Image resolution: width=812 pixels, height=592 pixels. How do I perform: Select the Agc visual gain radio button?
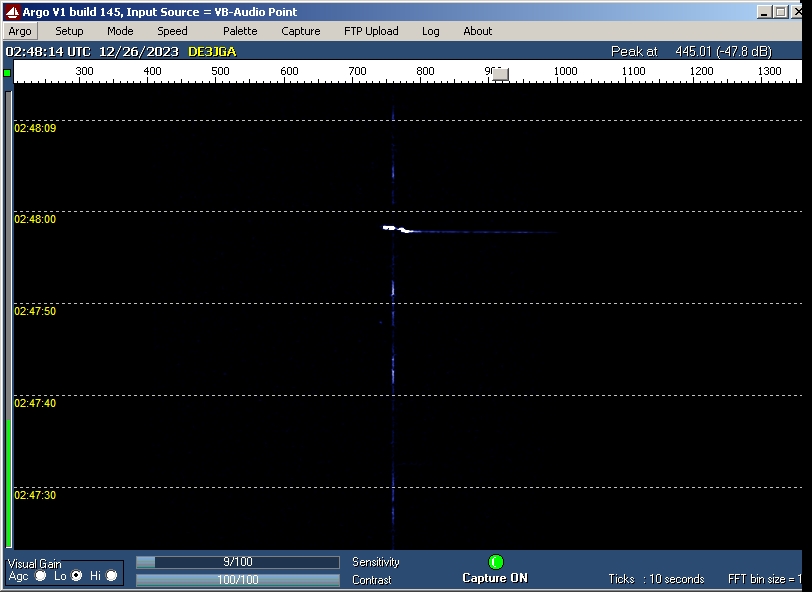pos(40,575)
